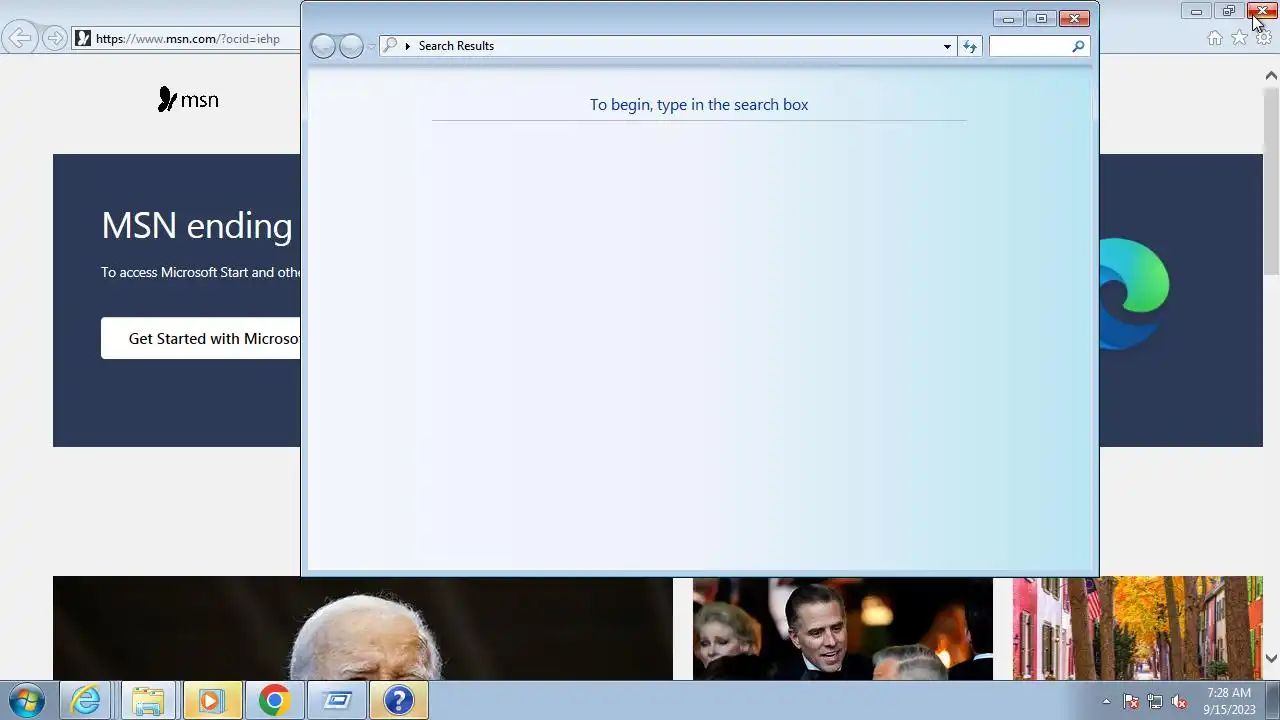Open Internet Explorer from the taskbar
Viewport: 1280px width, 720px height.
pyautogui.click(x=85, y=700)
